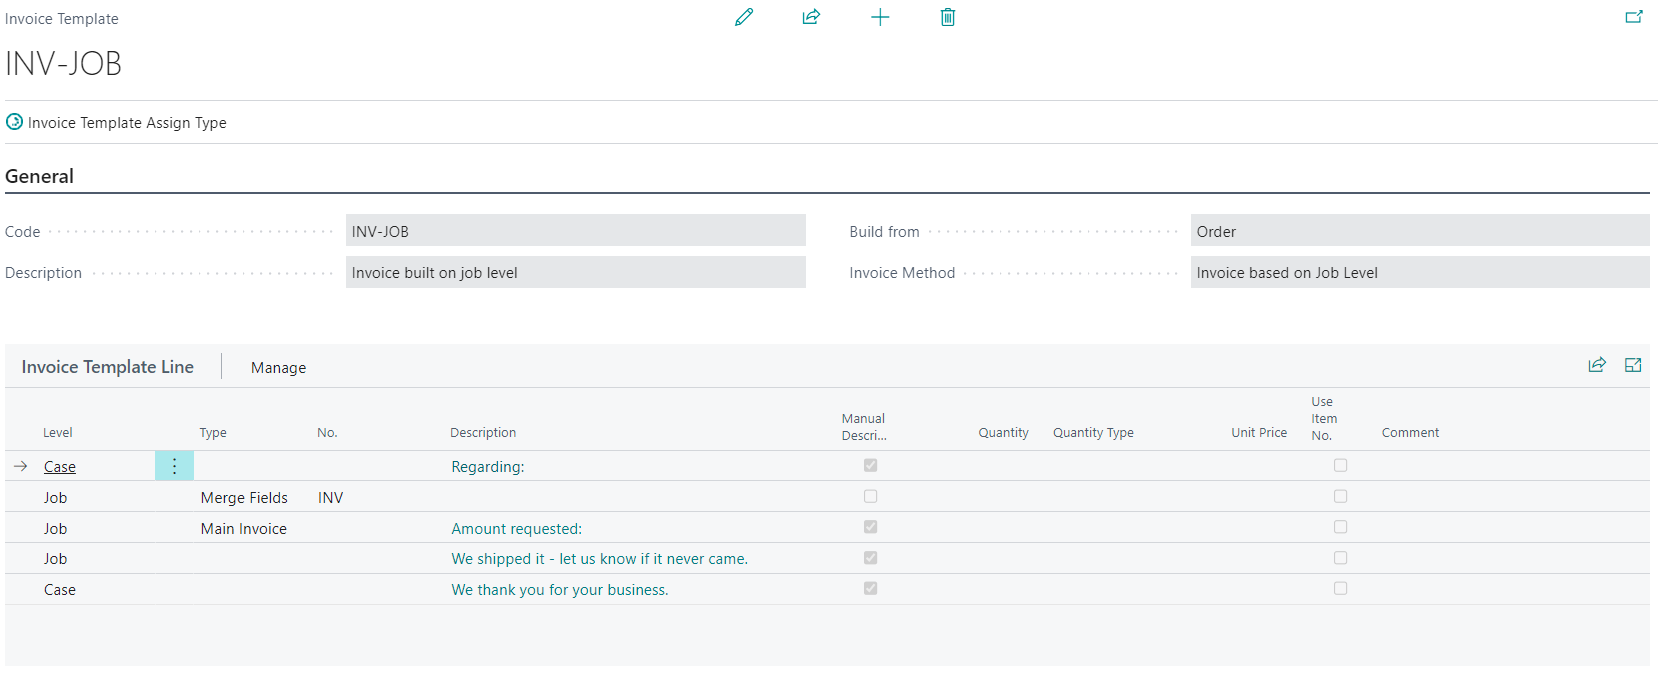Image resolution: width=1658 pixels, height=697 pixels.
Task: Click the Amount requested: description
Action: [516, 529]
